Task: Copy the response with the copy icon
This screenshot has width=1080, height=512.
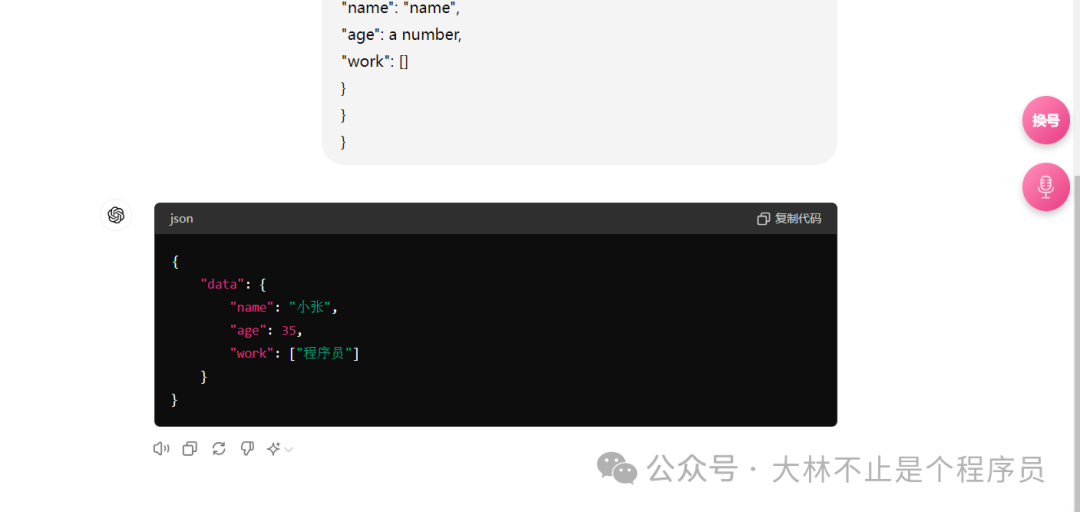Action: 189,449
